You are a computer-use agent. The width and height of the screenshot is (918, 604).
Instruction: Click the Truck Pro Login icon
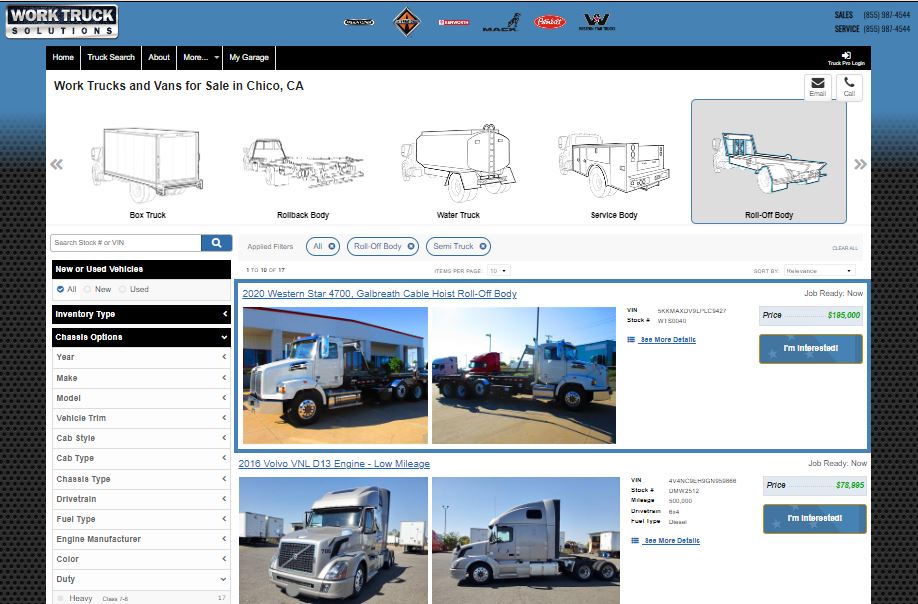846,56
